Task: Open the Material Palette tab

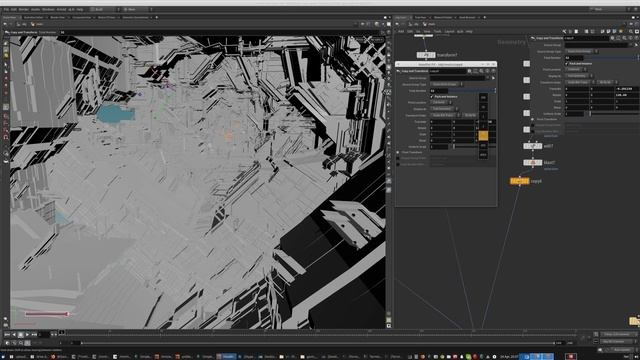Action: pyautogui.click(x=443, y=18)
